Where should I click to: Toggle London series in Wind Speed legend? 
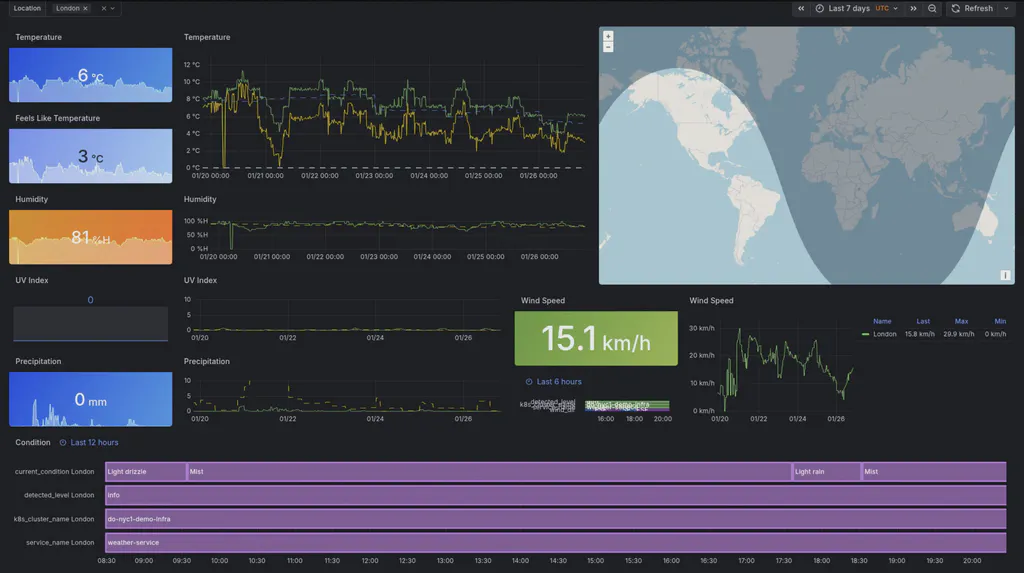point(884,334)
